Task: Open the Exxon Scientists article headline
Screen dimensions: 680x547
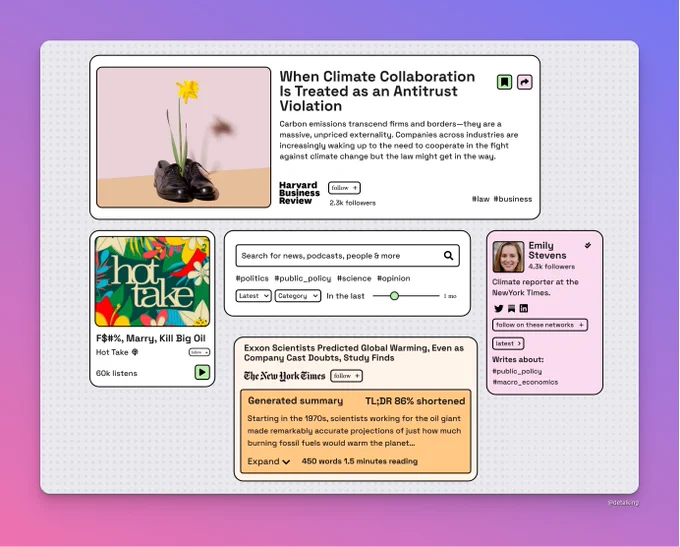Action: pyautogui.click(x=354, y=353)
